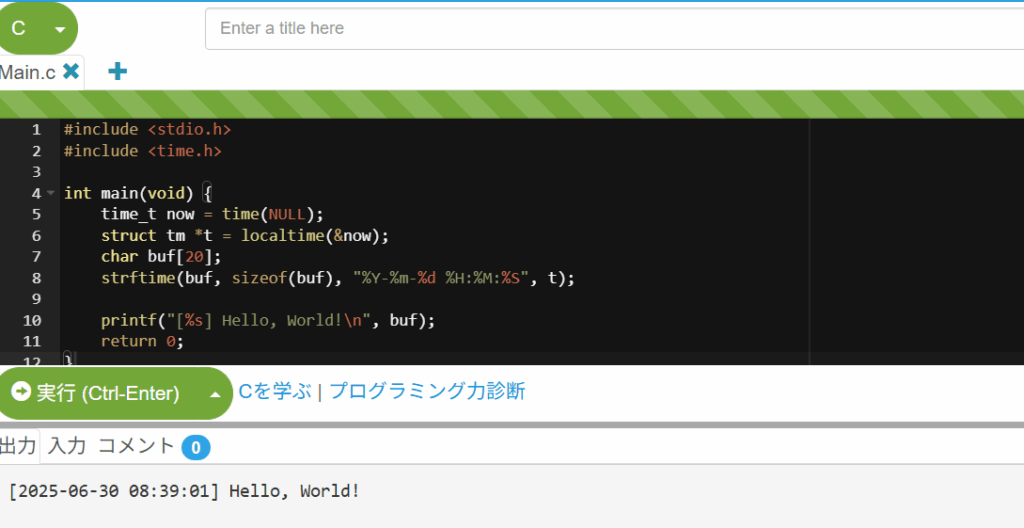This screenshot has height=528, width=1024.
Task: Click the green striped status bar
Action: [512, 105]
